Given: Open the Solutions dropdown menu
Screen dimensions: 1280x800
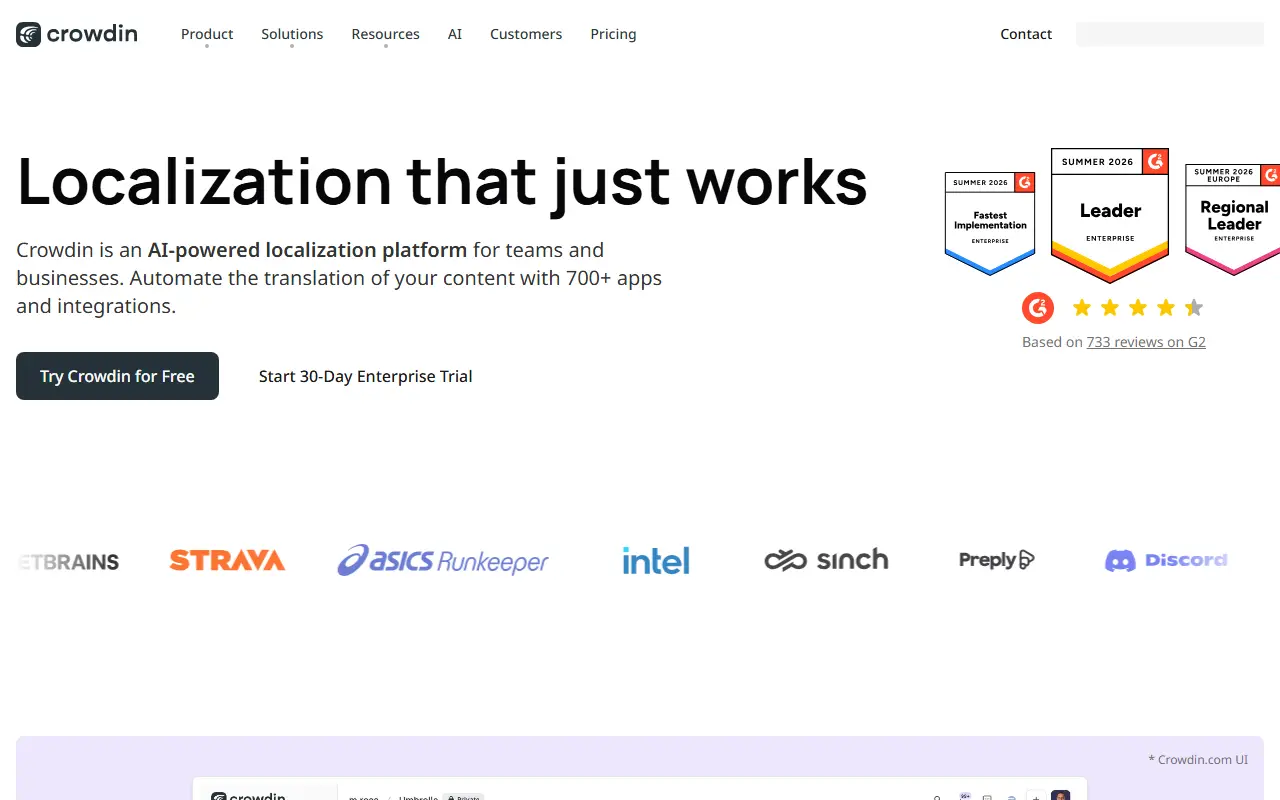Looking at the screenshot, I should [292, 34].
